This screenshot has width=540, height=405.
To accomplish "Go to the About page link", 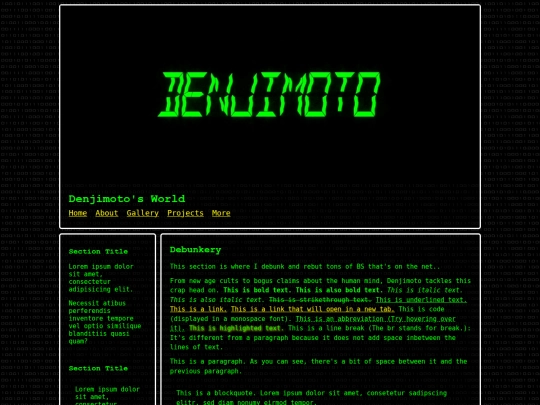I will pos(106,213).
